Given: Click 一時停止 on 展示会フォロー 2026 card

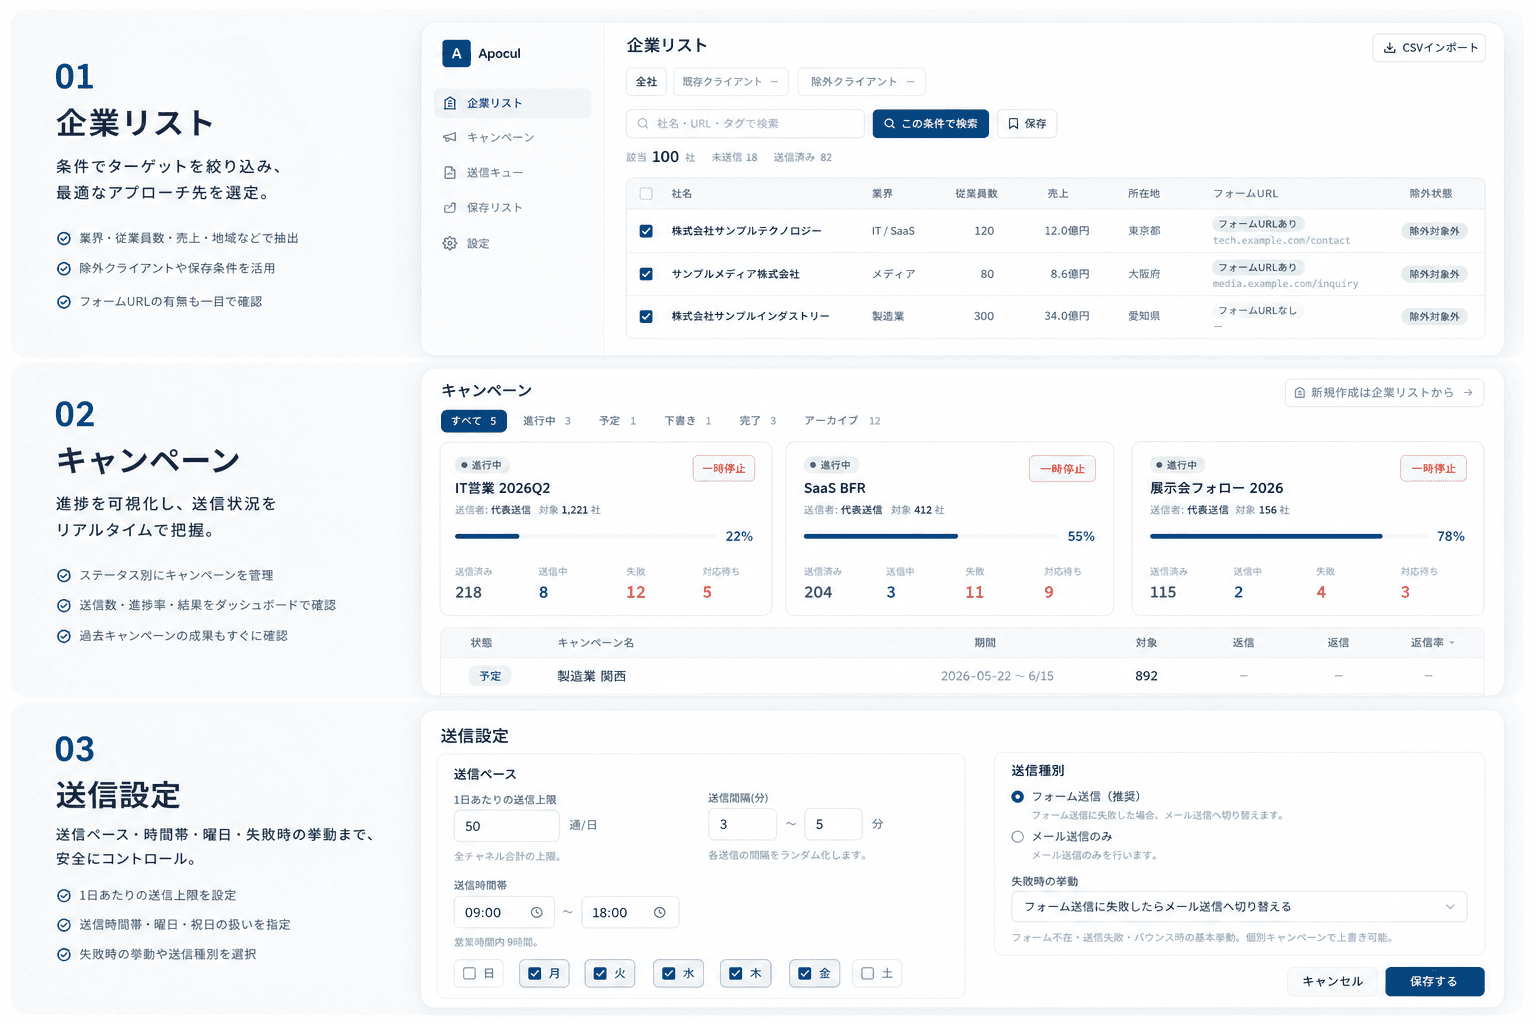Looking at the screenshot, I should 1433,469.
